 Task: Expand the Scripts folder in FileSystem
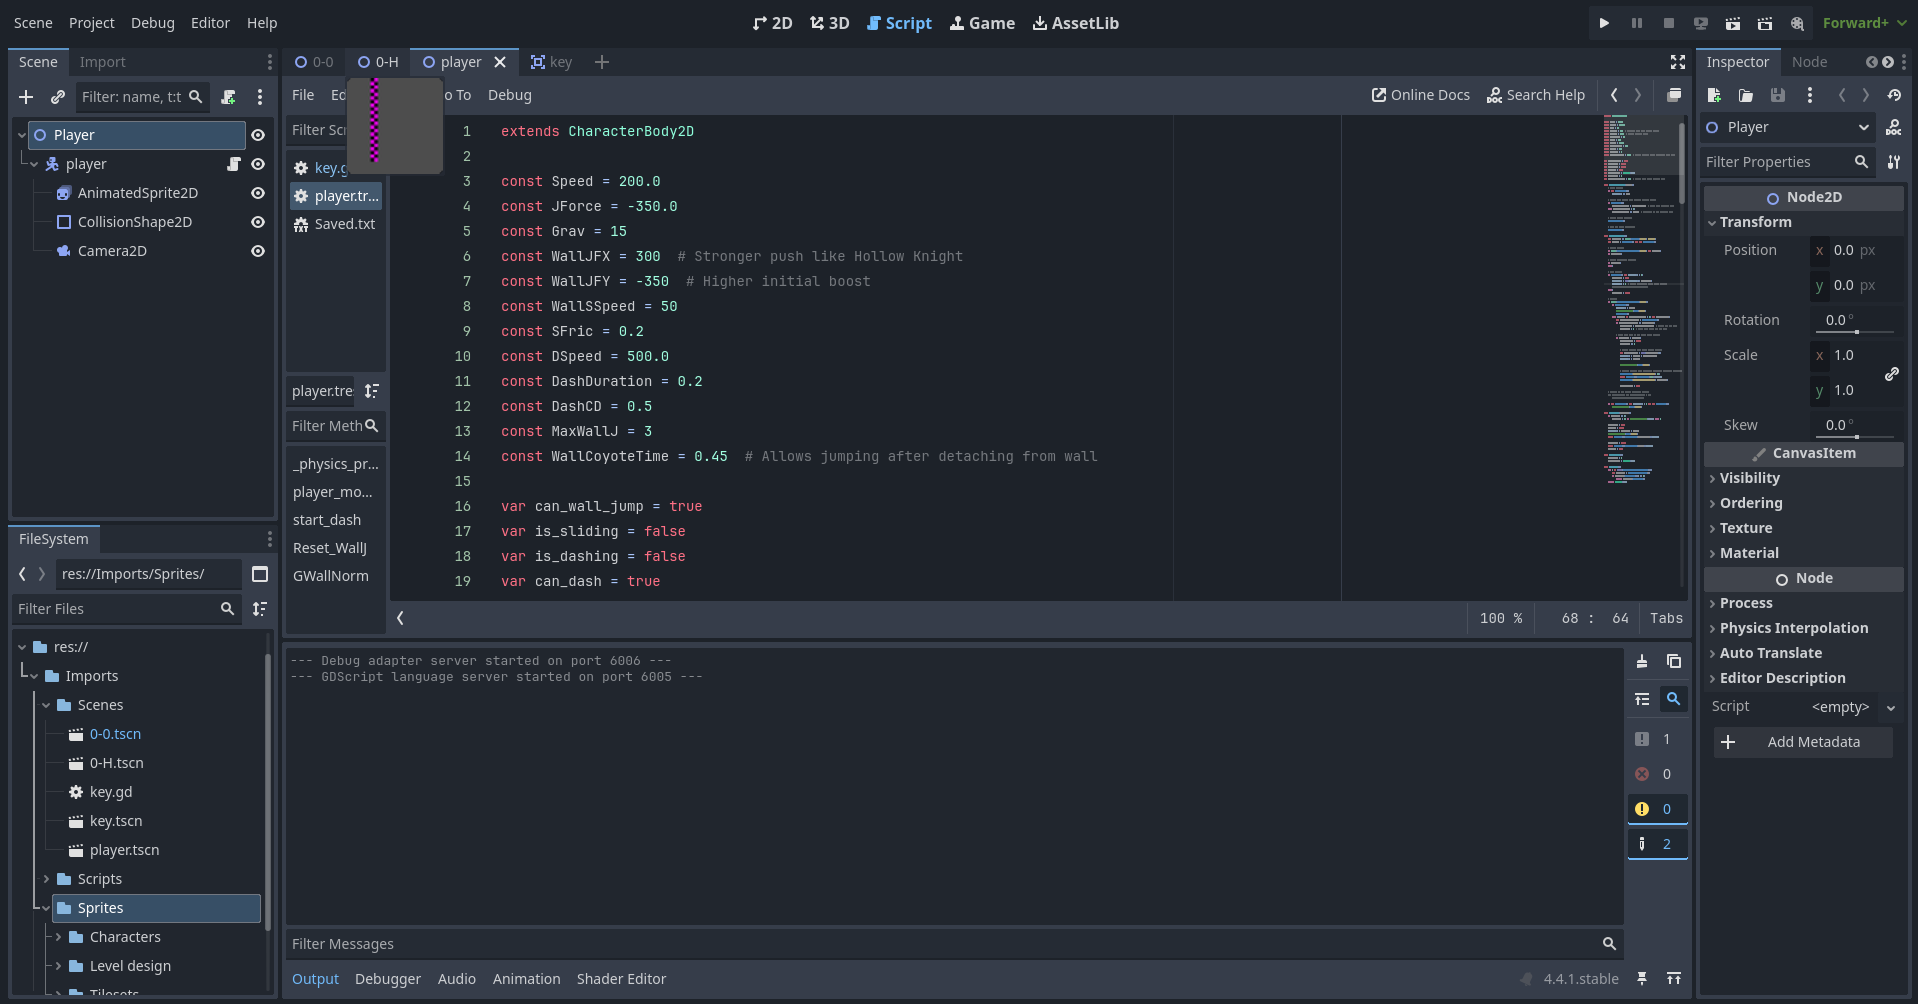[46, 879]
